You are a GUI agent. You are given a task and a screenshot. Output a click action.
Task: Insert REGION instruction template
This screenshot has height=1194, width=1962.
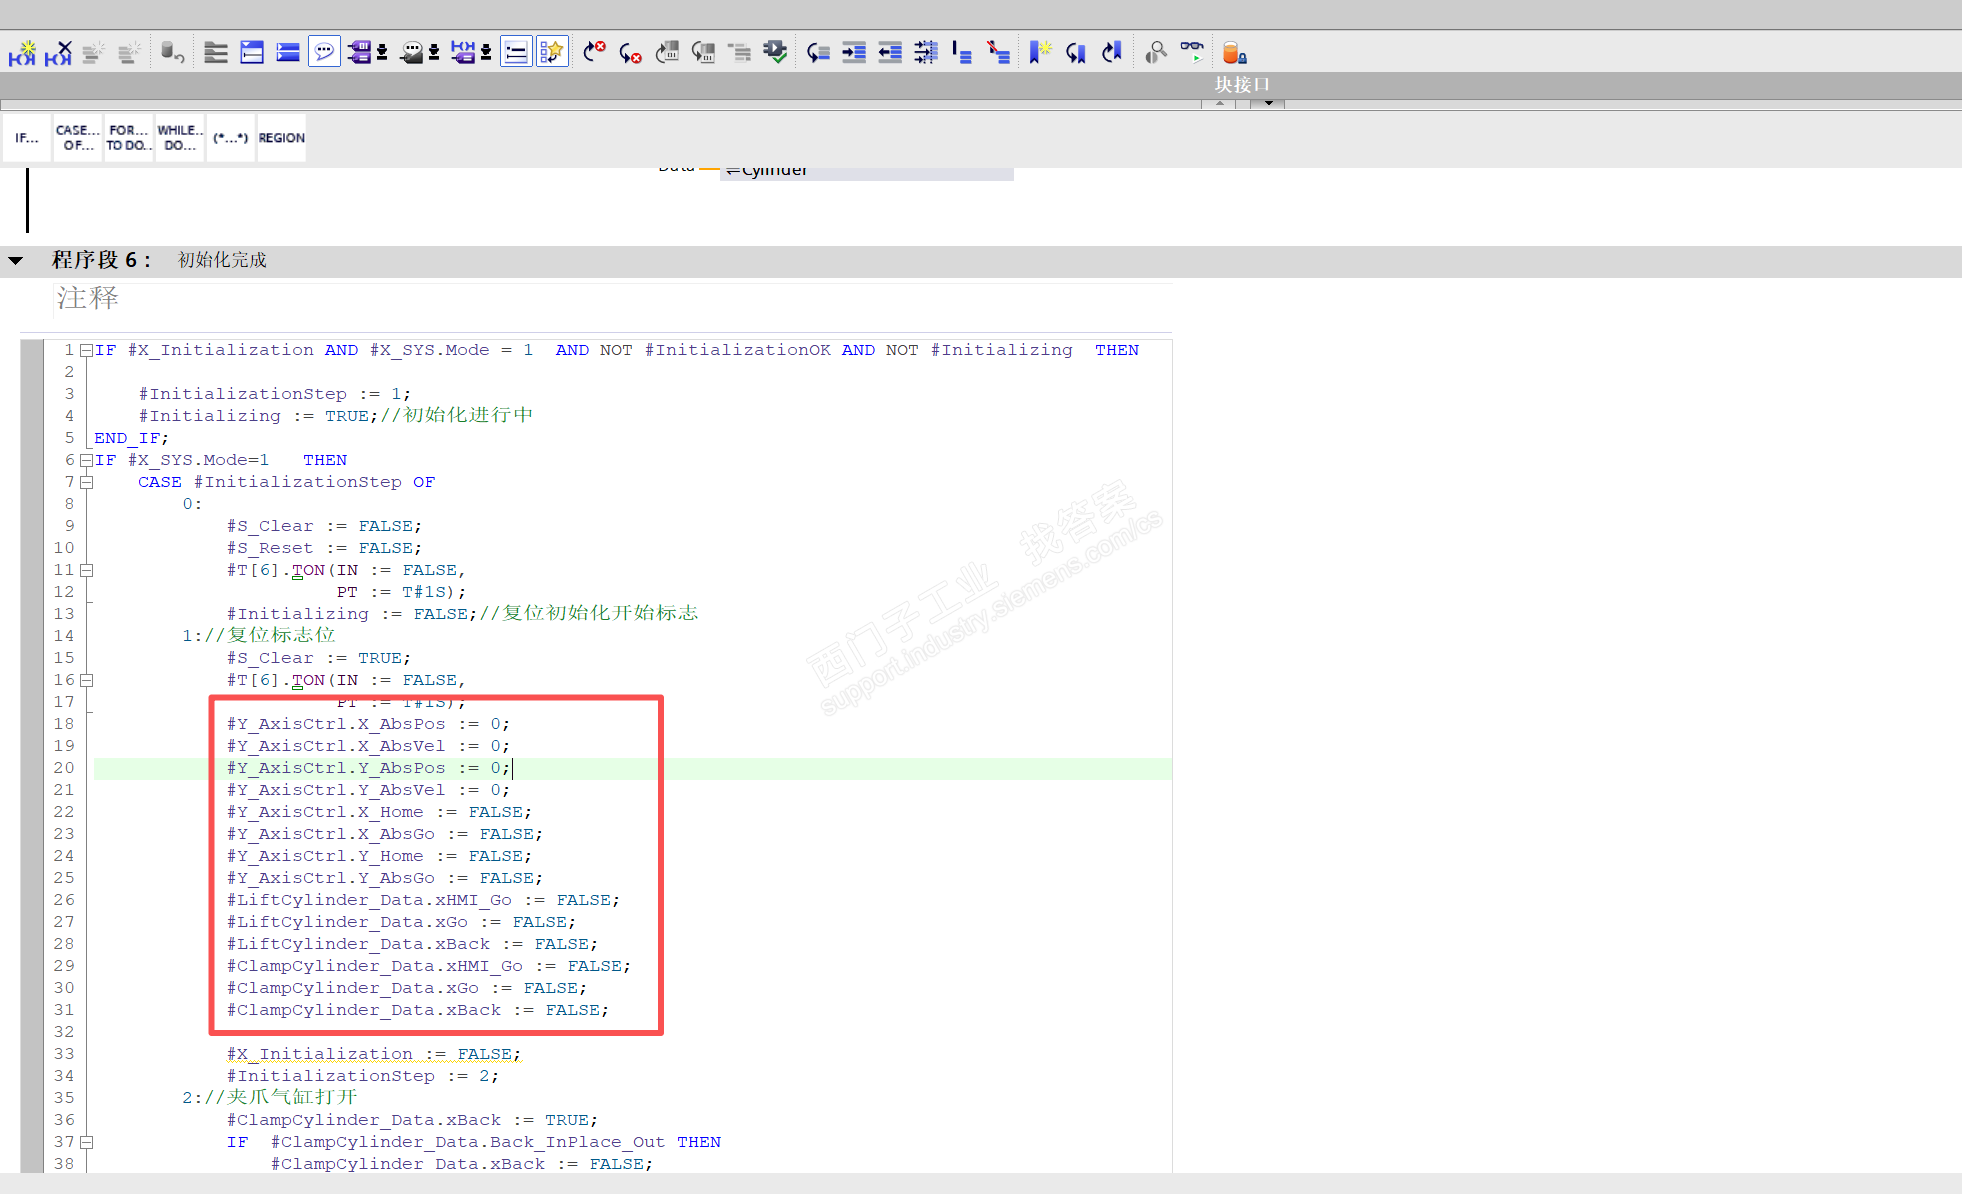pyautogui.click(x=282, y=138)
